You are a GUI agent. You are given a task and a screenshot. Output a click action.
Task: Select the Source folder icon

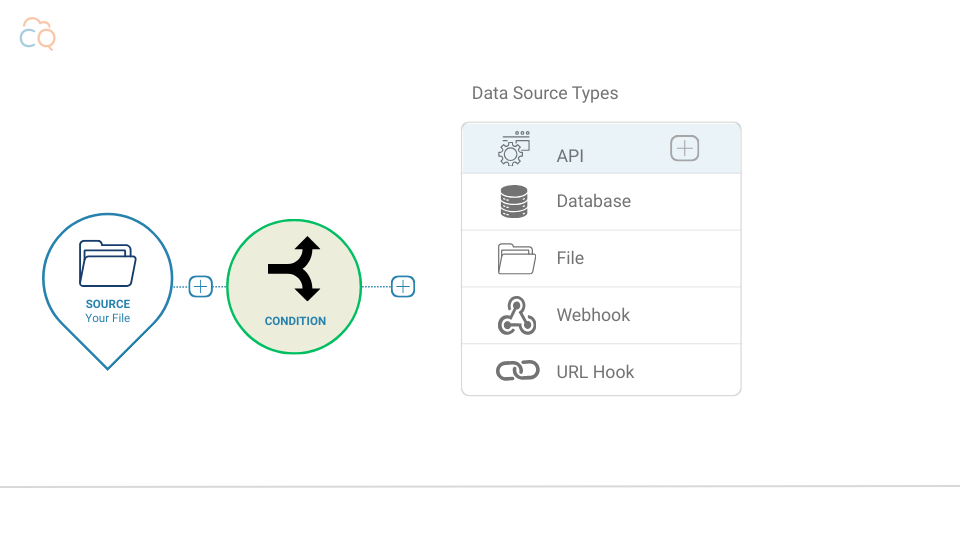pyautogui.click(x=108, y=263)
